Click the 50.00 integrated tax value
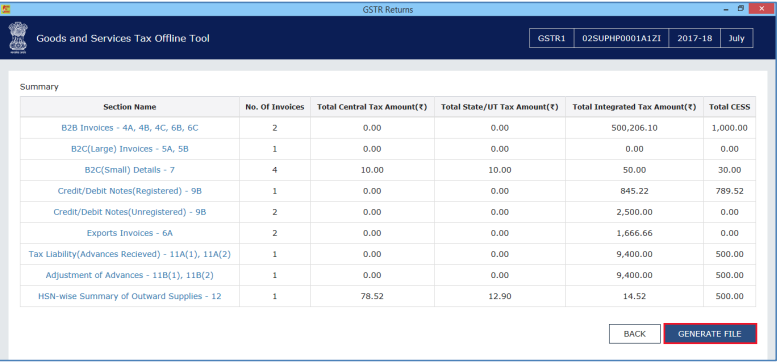 (x=634, y=170)
